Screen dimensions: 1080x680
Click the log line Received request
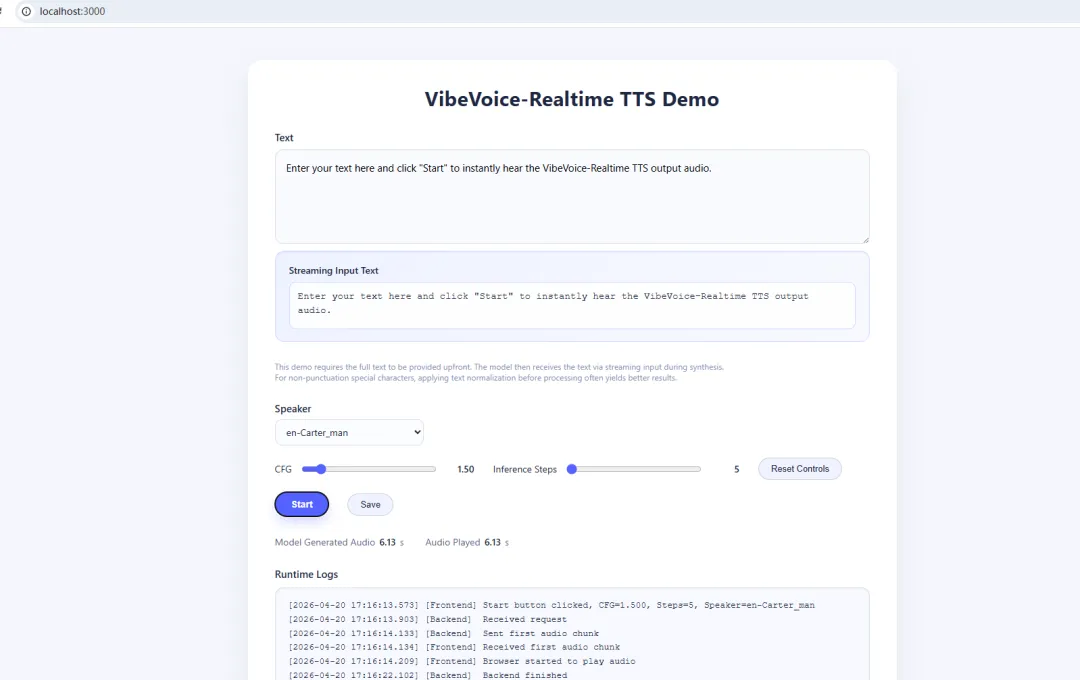coord(428,619)
